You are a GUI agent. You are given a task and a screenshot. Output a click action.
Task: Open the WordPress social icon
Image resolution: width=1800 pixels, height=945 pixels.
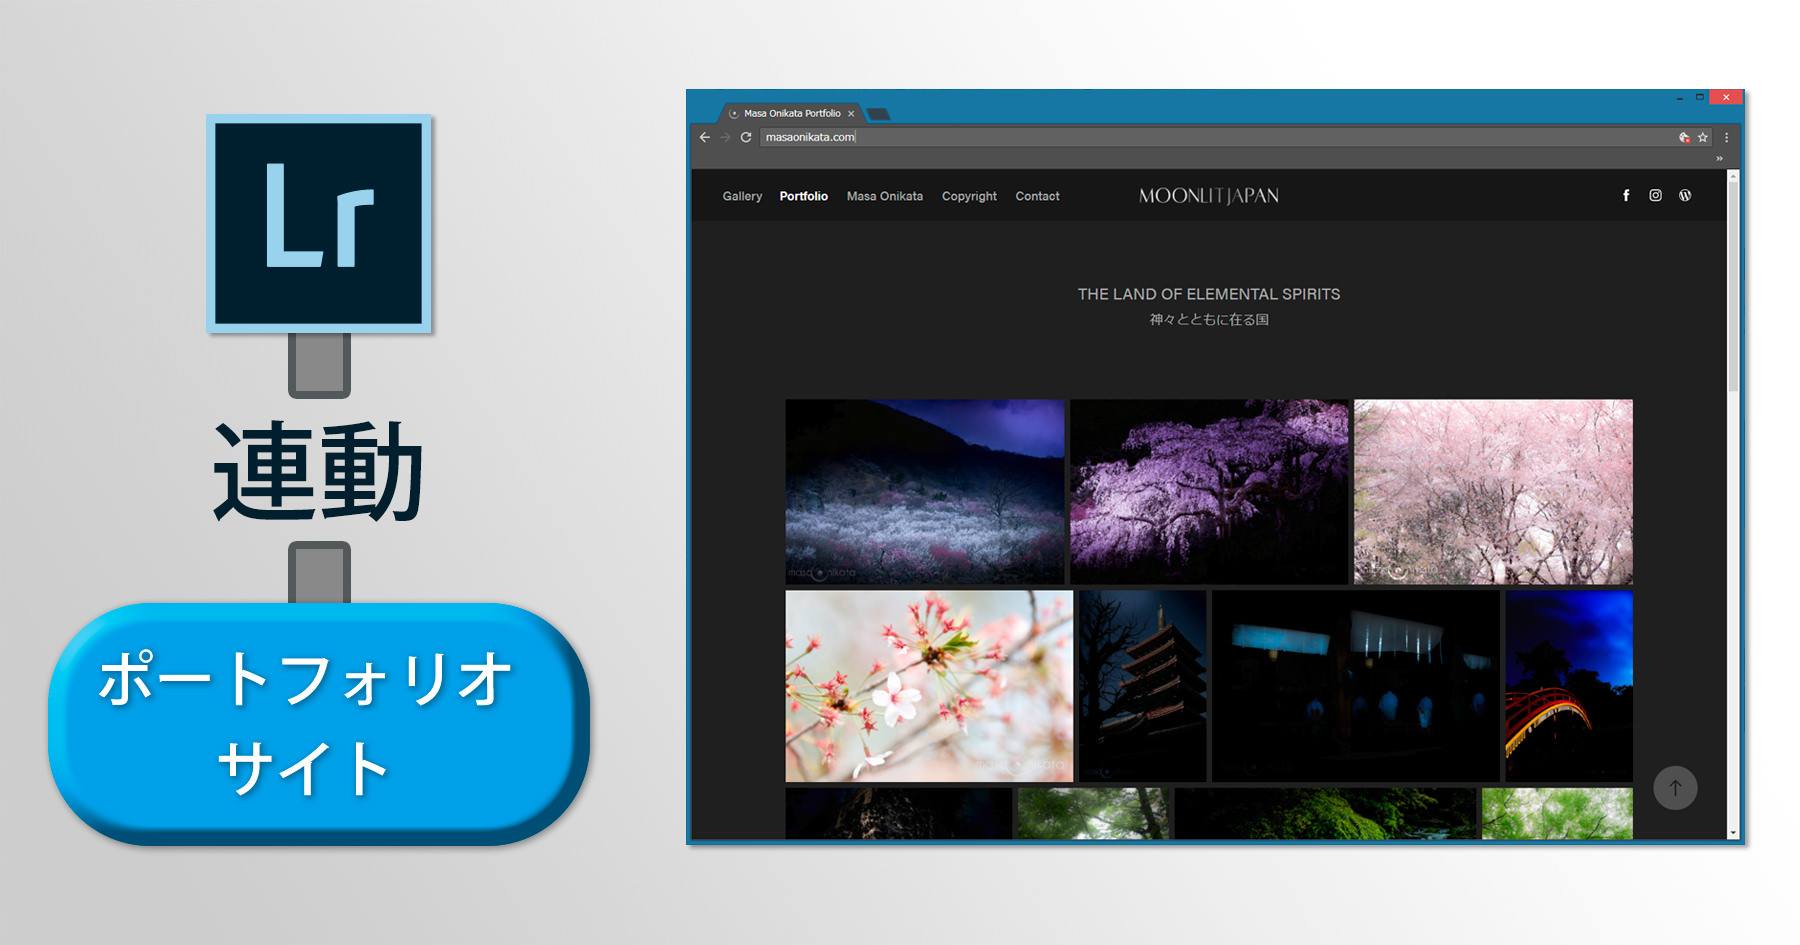tap(1685, 195)
